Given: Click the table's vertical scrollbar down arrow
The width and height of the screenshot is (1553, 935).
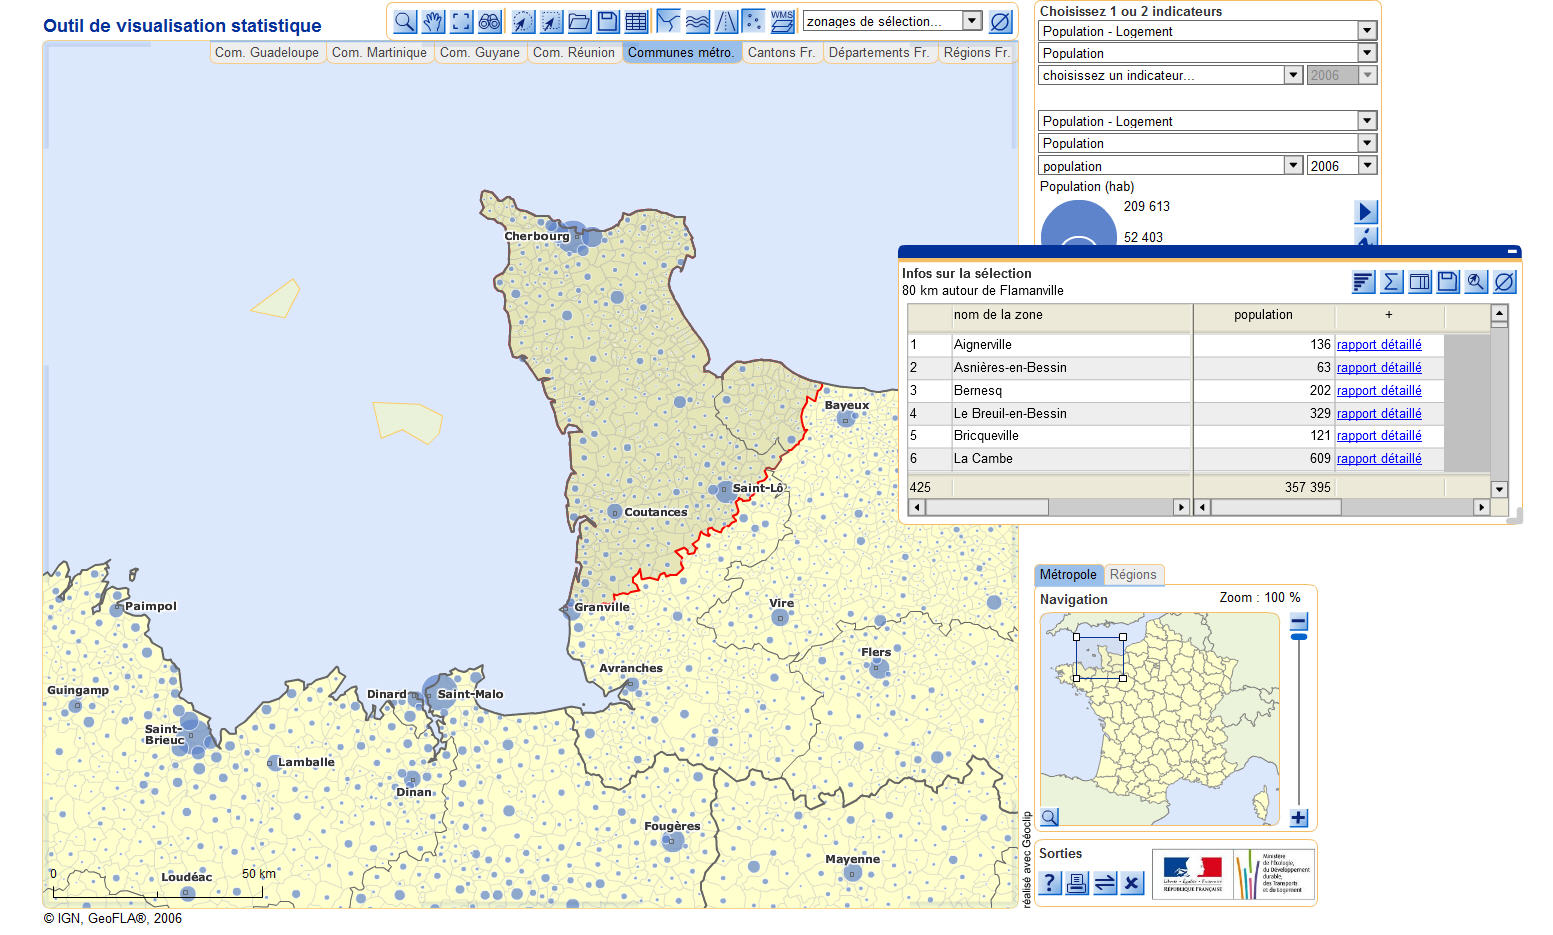Looking at the screenshot, I should click(1499, 489).
